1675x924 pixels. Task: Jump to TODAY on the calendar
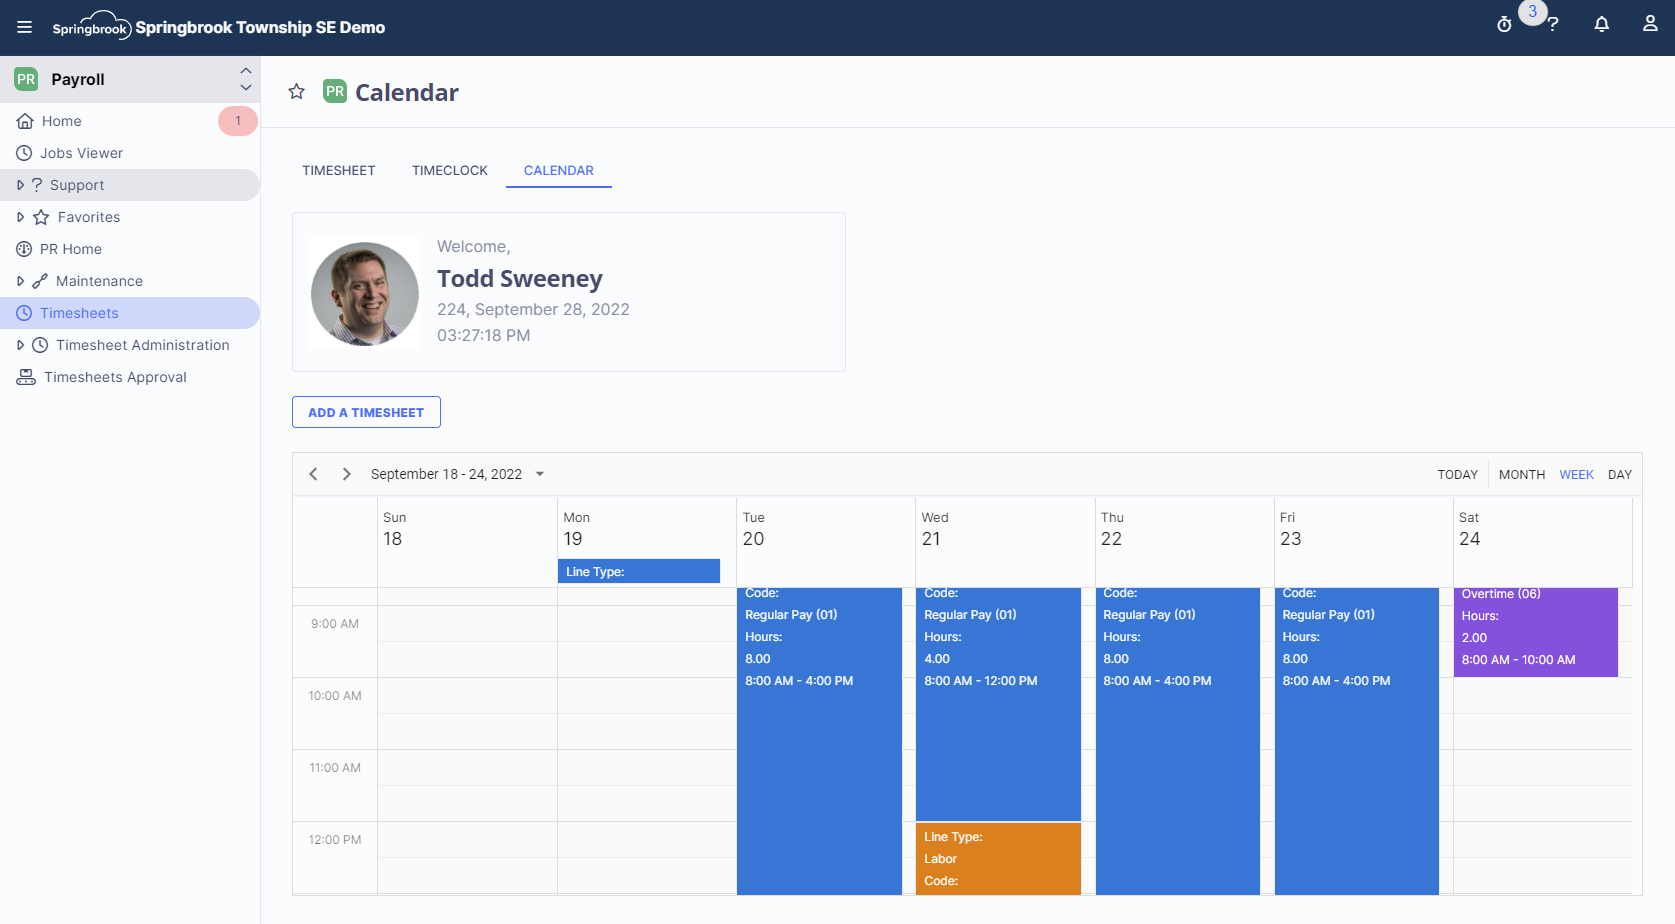click(x=1457, y=474)
